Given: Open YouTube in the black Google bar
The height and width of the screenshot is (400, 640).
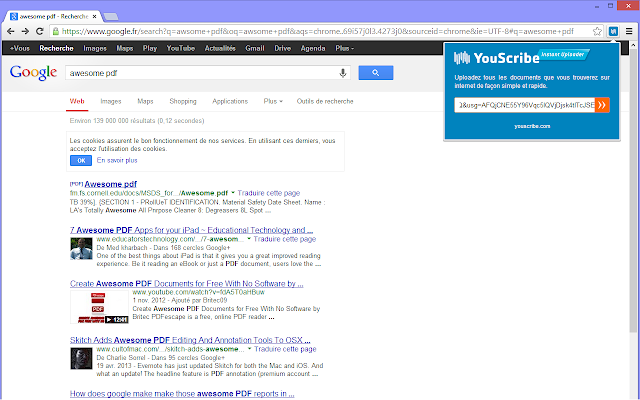Looking at the screenshot, I should [x=180, y=48].
